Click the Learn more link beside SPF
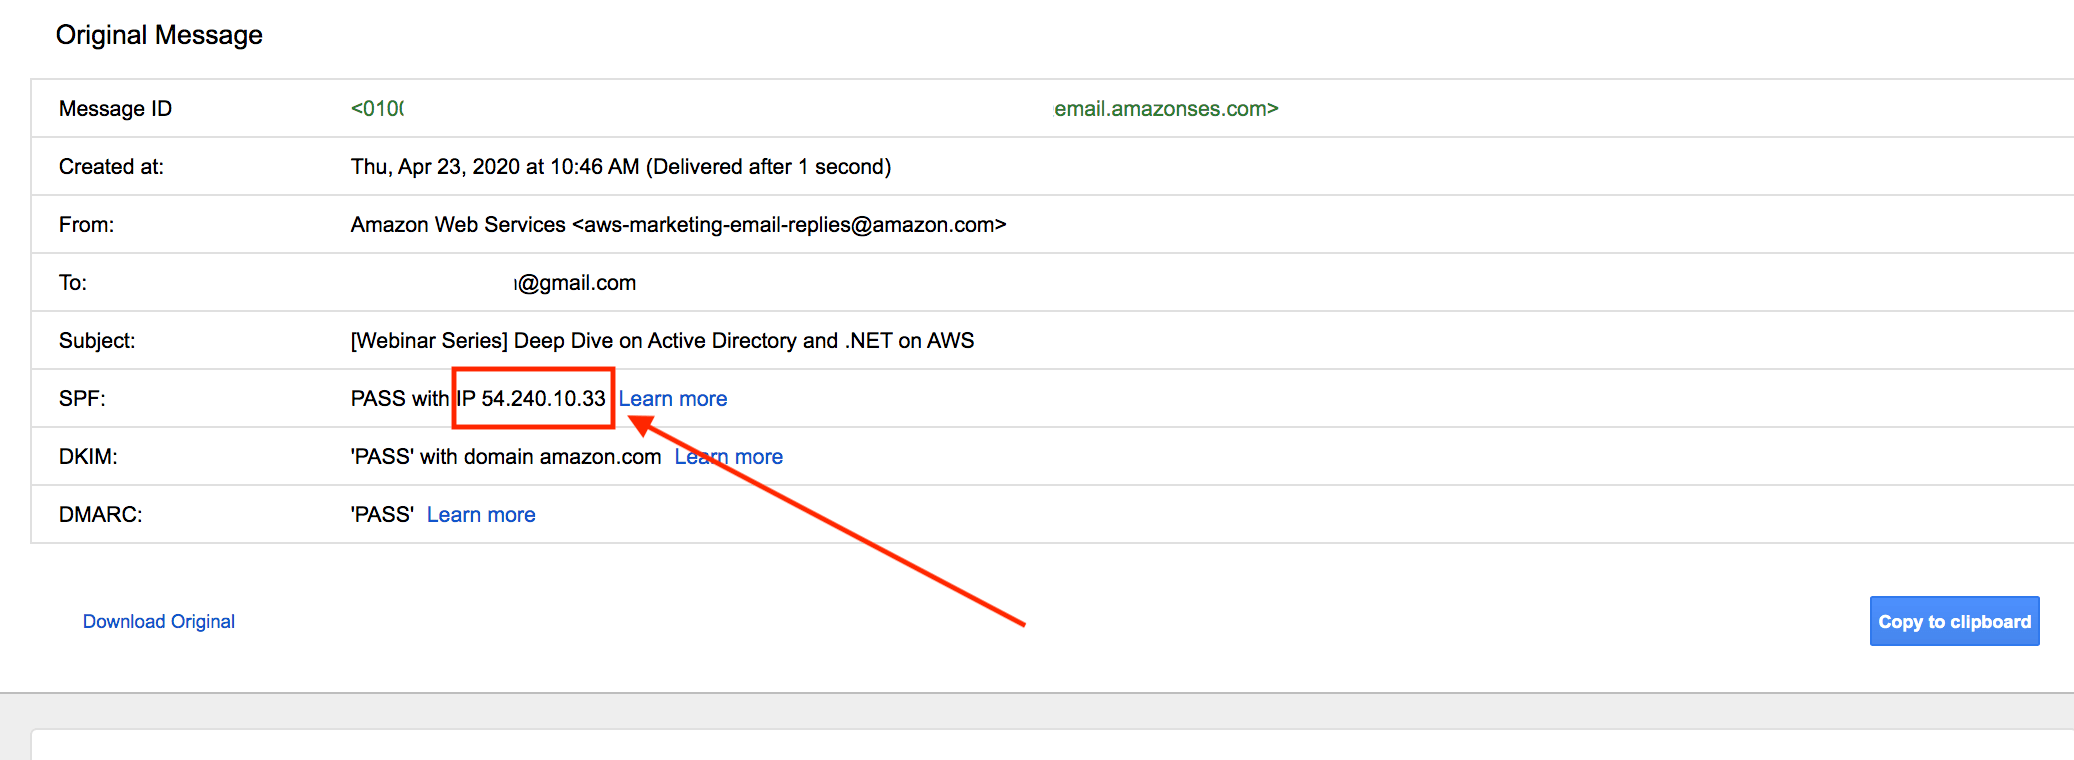Viewport: 2074px width, 760px height. click(x=672, y=399)
